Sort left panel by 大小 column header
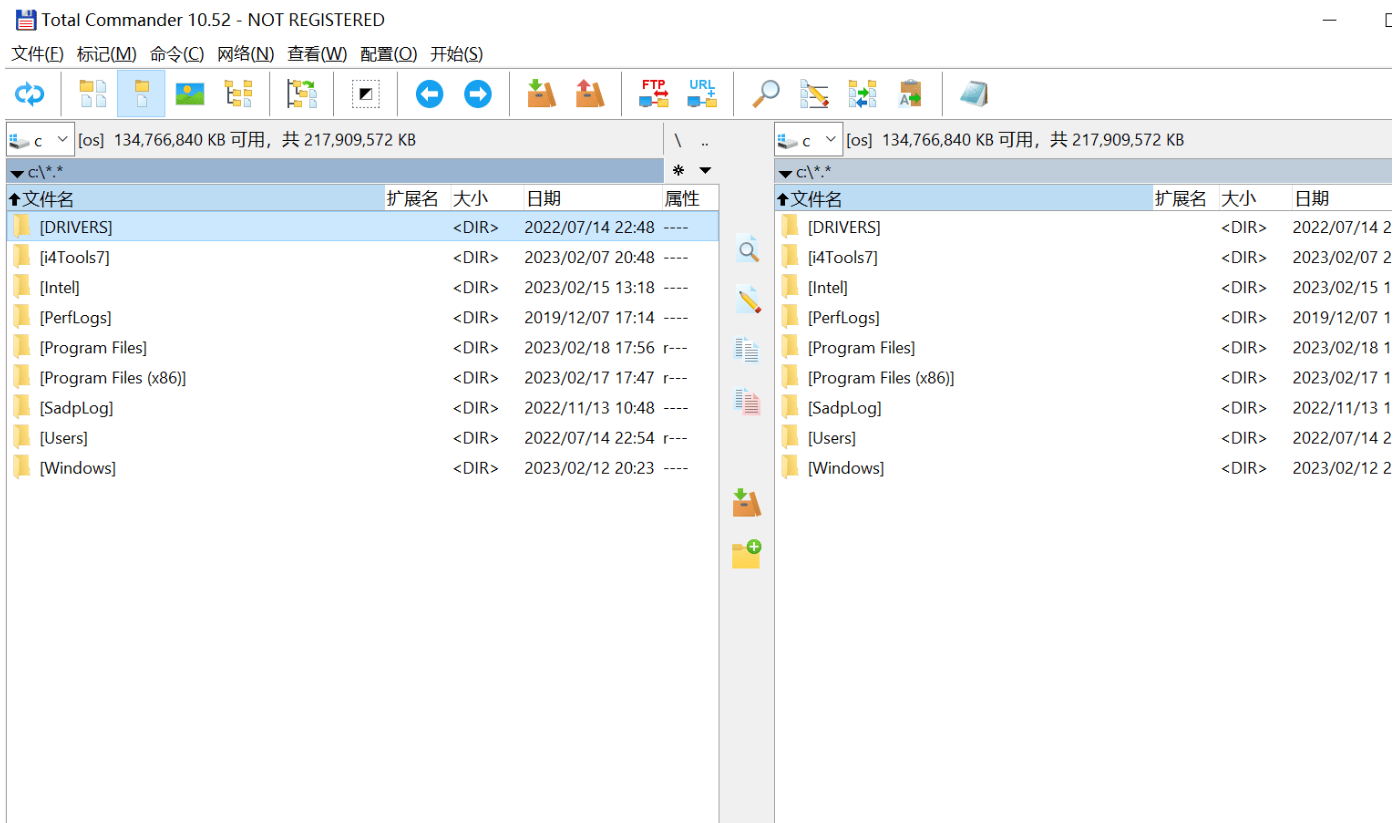 486,199
